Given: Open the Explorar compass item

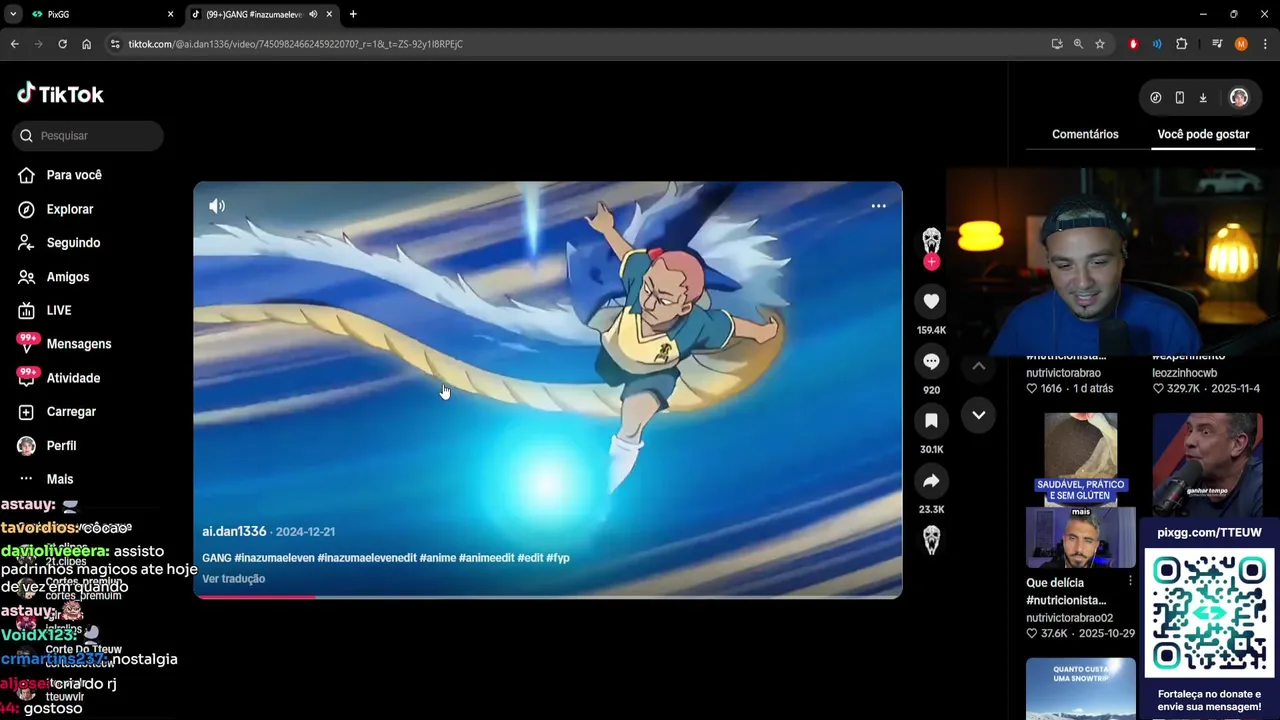Looking at the screenshot, I should coord(56,209).
